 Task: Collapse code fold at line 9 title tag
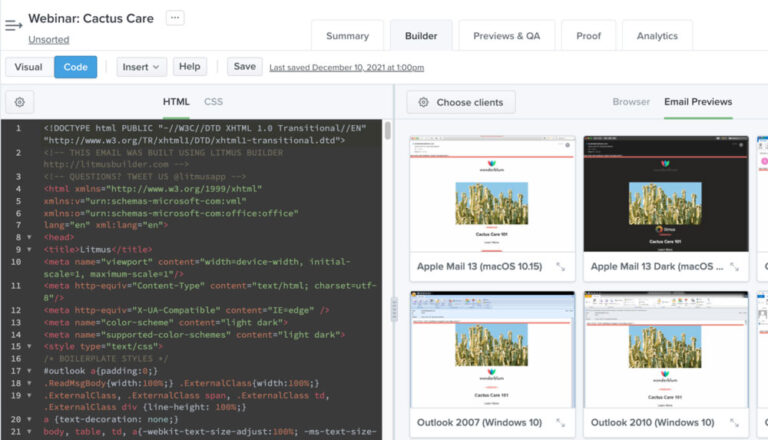point(29,249)
